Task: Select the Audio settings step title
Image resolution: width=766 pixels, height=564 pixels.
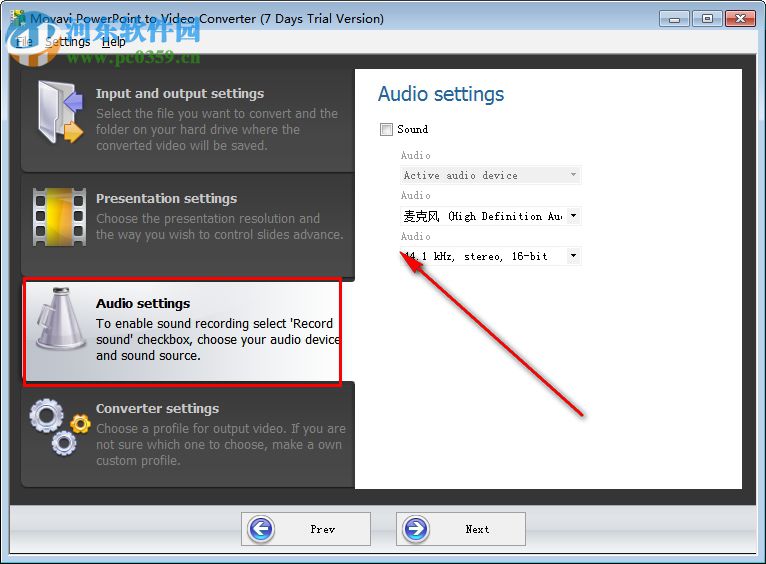Action: [143, 303]
